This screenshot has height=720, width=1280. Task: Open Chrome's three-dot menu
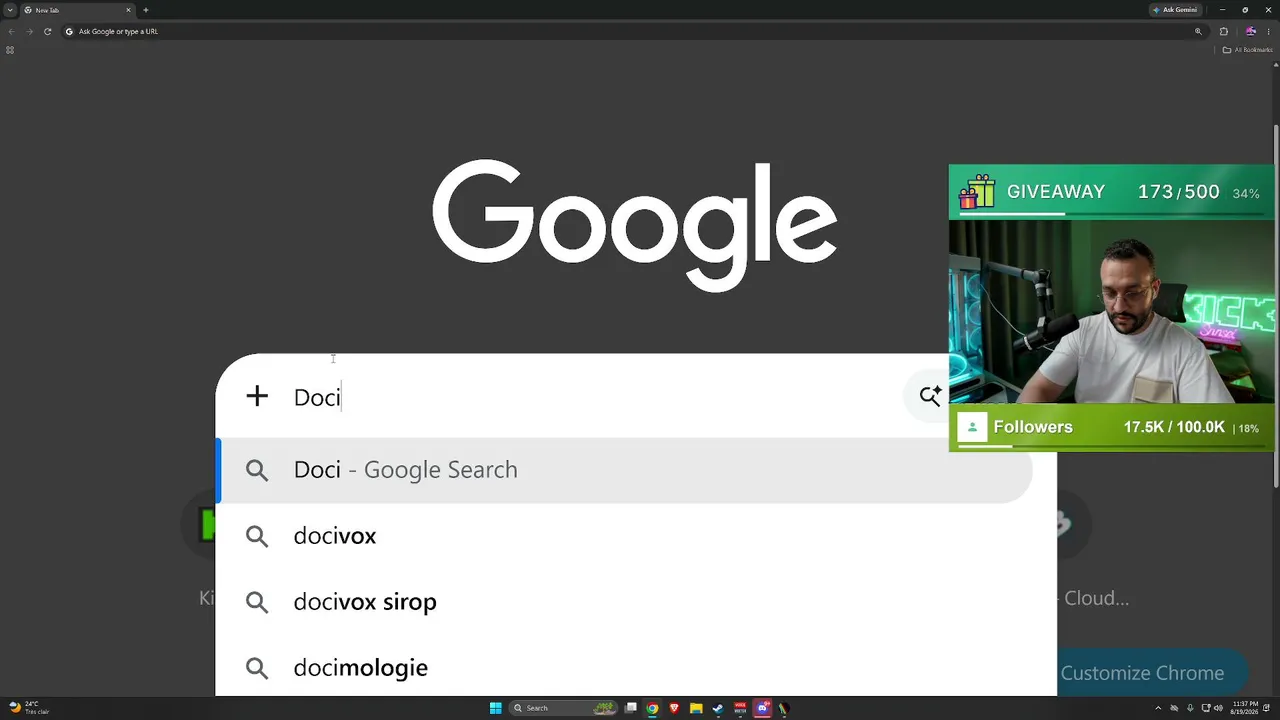coord(1268,31)
